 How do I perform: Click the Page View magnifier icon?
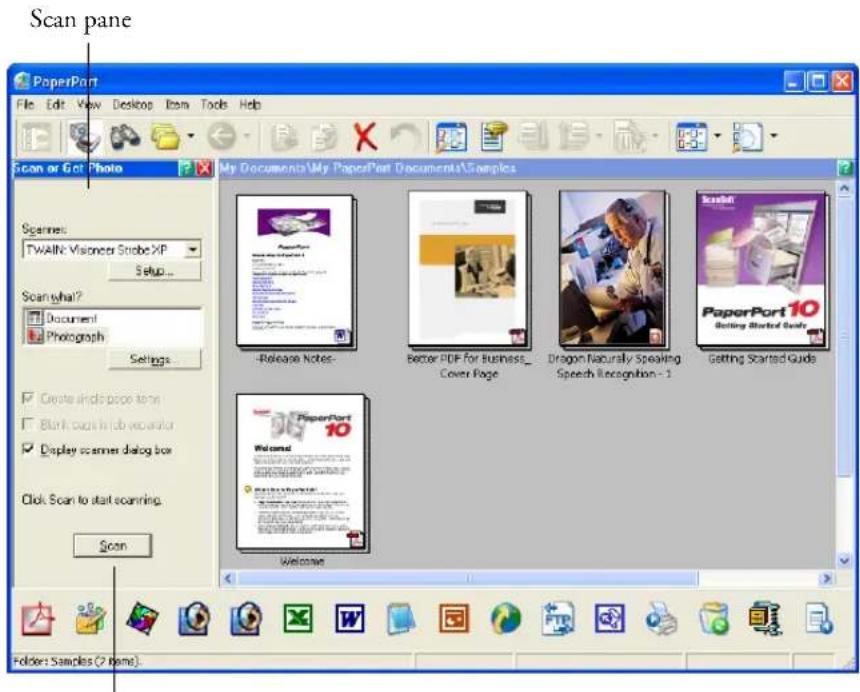coord(748,137)
